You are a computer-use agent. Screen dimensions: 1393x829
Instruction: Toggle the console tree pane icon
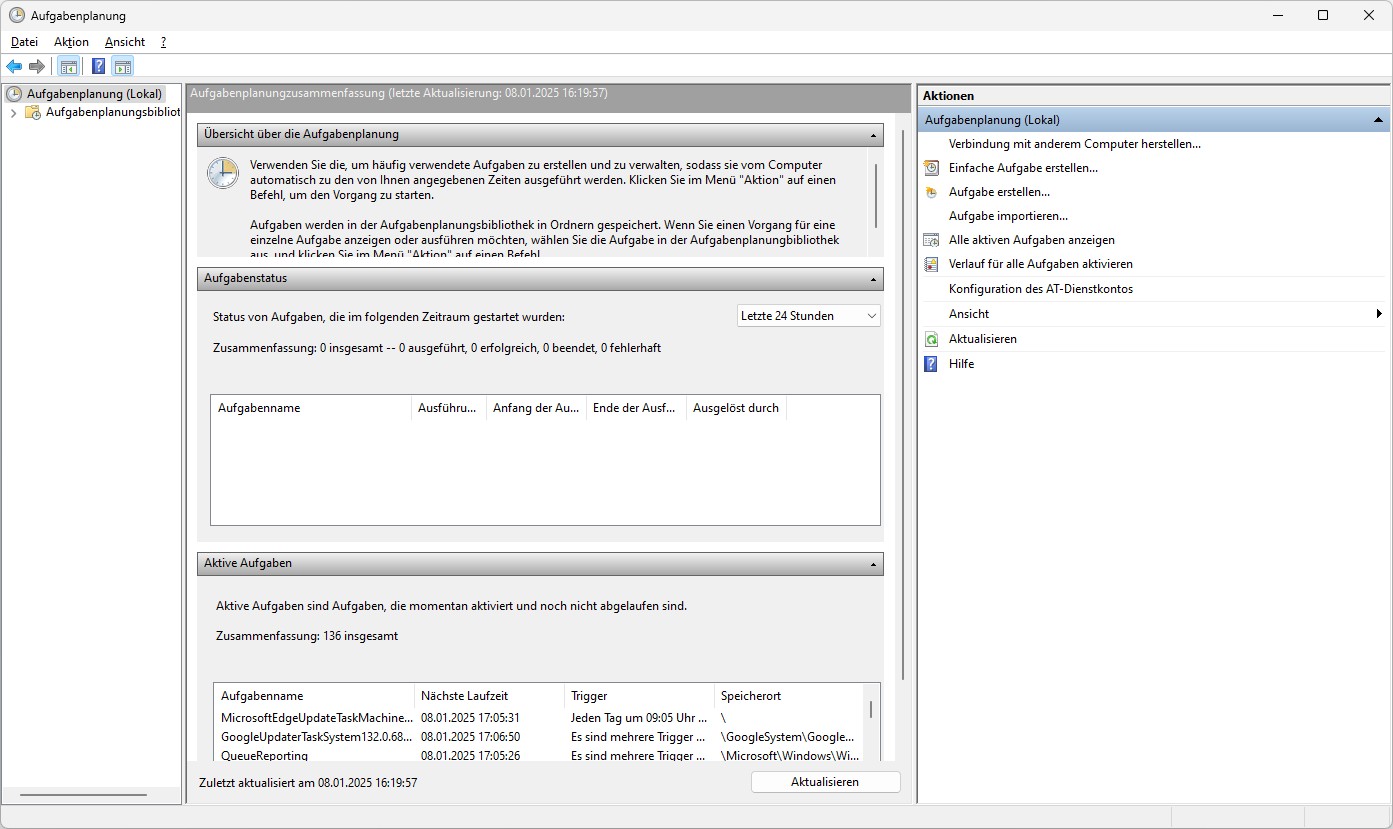tap(68, 67)
